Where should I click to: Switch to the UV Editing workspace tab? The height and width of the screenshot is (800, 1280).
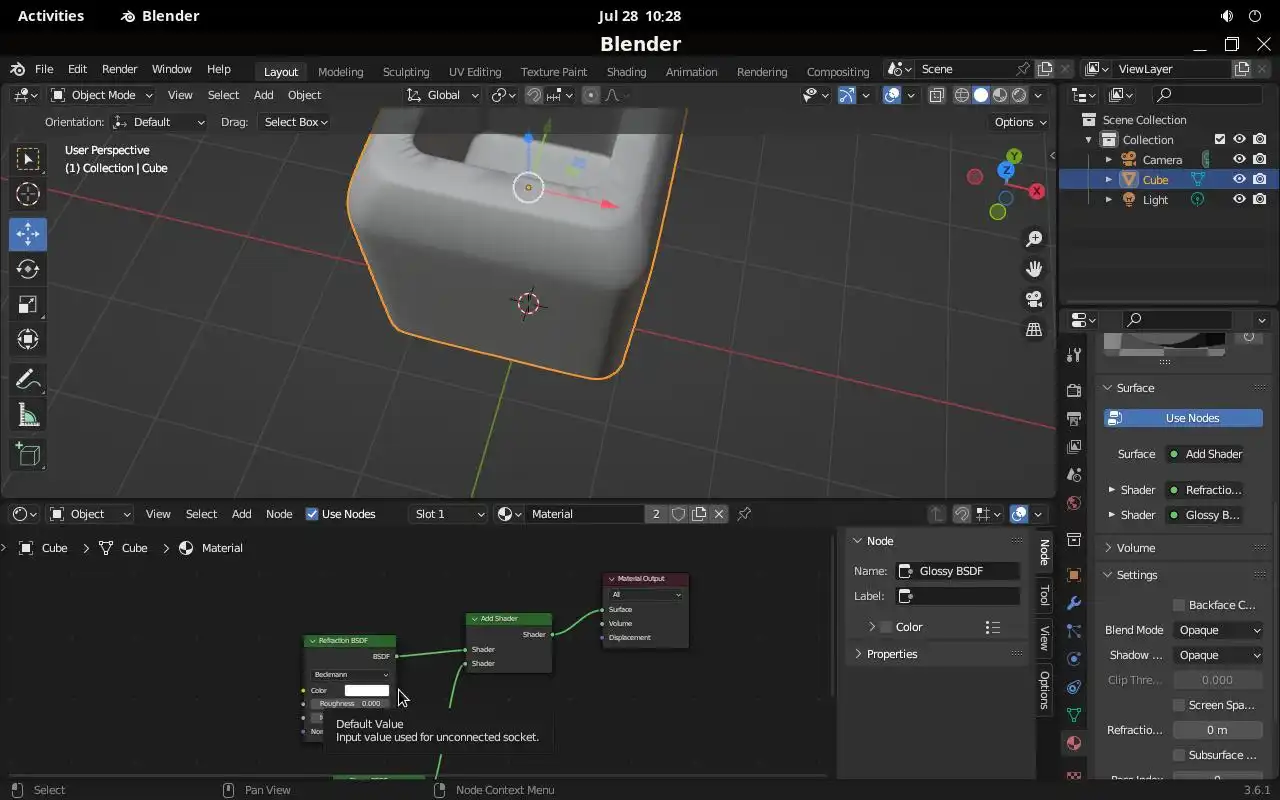(475, 72)
